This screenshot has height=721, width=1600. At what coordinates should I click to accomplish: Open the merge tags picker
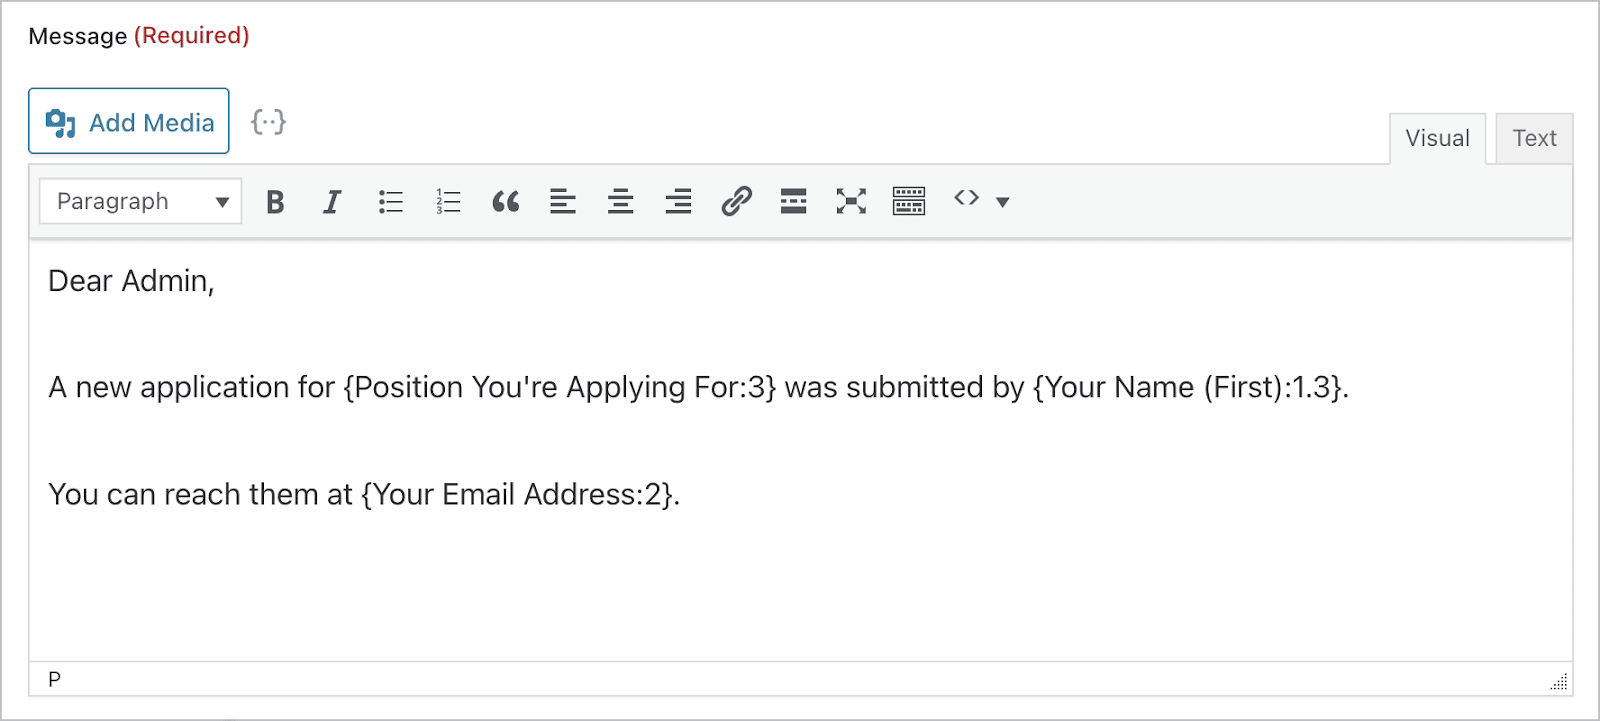(x=267, y=120)
